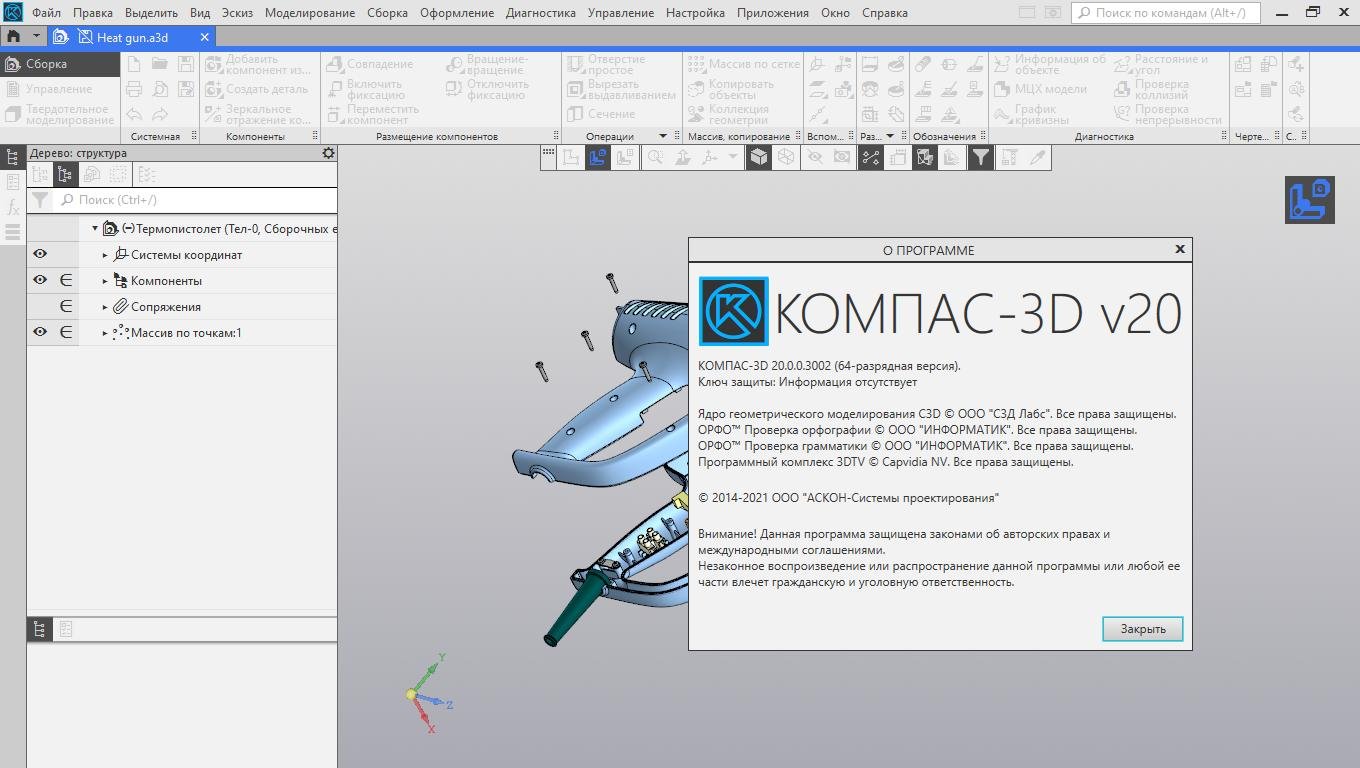Open the Моделирование menu
The width and height of the screenshot is (1360, 768).
coord(310,13)
